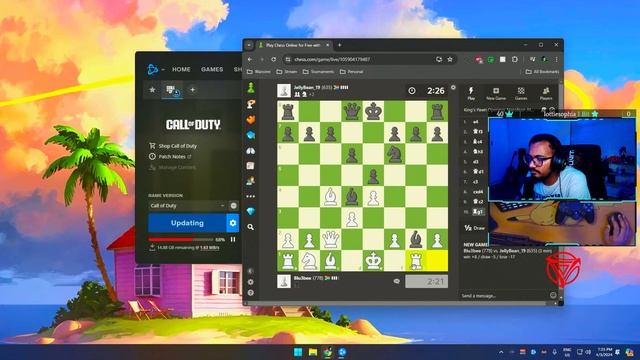Select the white knight on b1
The height and width of the screenshot is (360, 640).
click(x=309, y=261)
